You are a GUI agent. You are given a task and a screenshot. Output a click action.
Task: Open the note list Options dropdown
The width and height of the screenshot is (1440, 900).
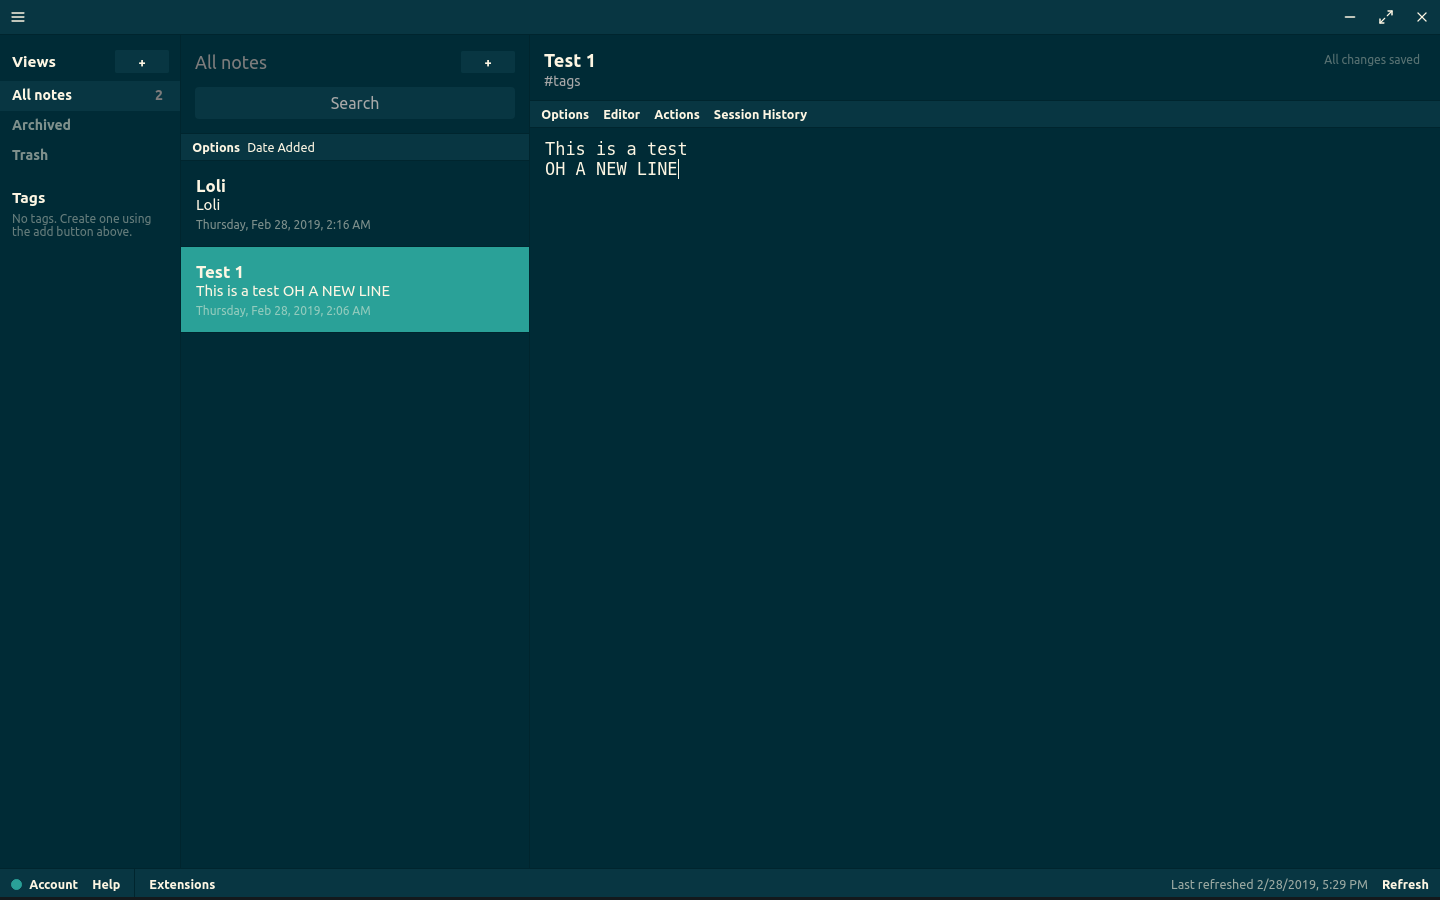pyautogui.click(x=216, y=147)
